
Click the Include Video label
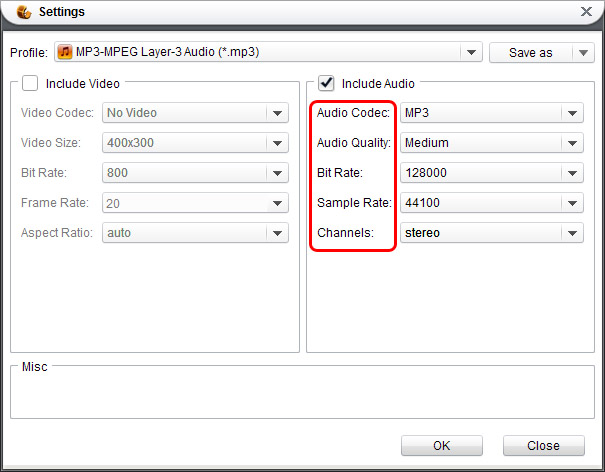click(83, 83)
